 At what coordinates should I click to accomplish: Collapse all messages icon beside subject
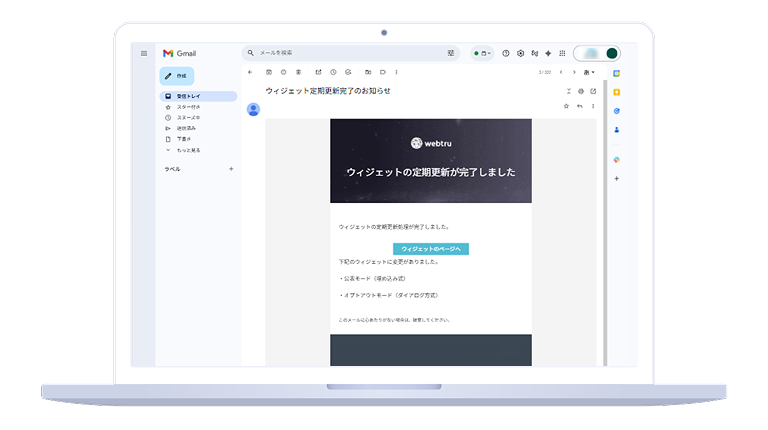point(569,91)
